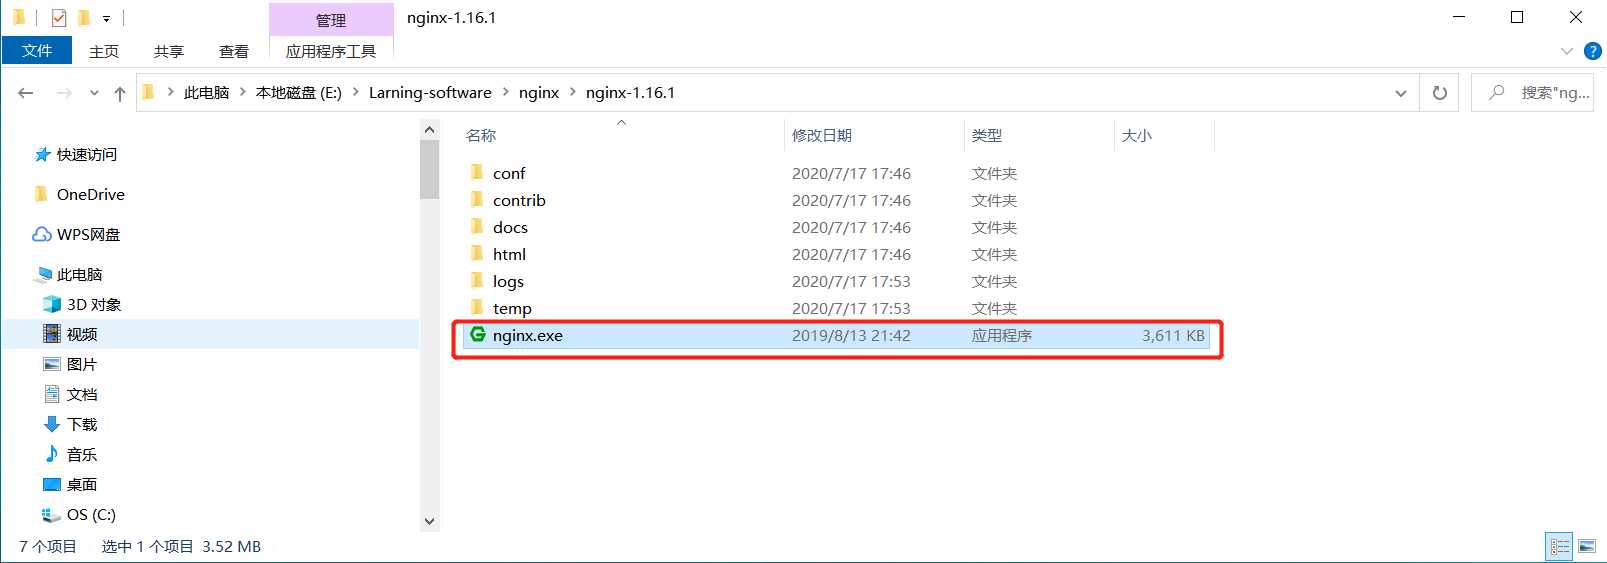
Task: Navigate to 本地磁盘 (E:) in breadcrumb
Action: 299,92
